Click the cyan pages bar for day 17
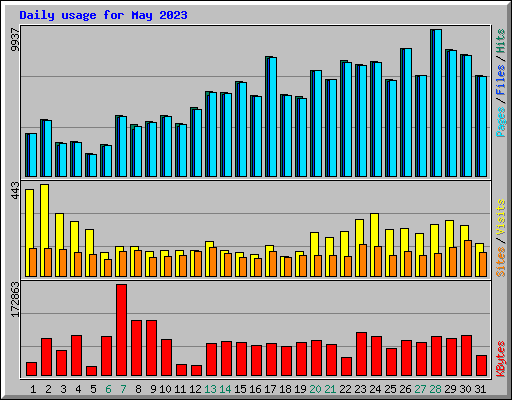The height and width of the screenshot is (400, 512). (x=273, y=117)
